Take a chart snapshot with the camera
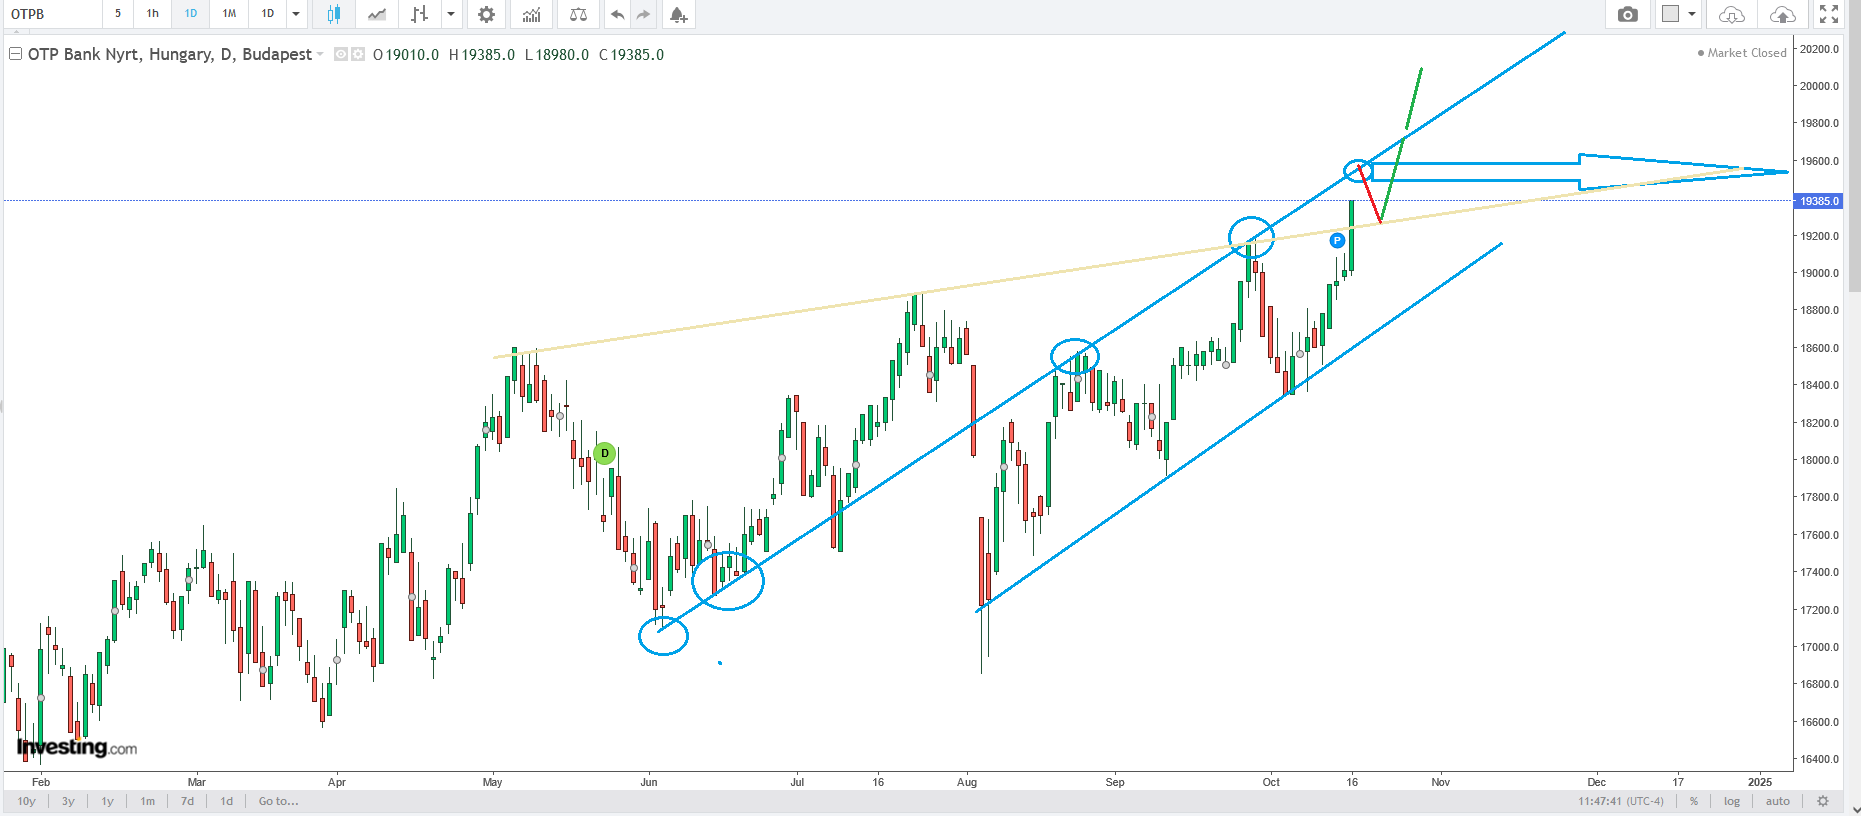This screenshot has width=1861, height=816. click(x=1628, y=14)
